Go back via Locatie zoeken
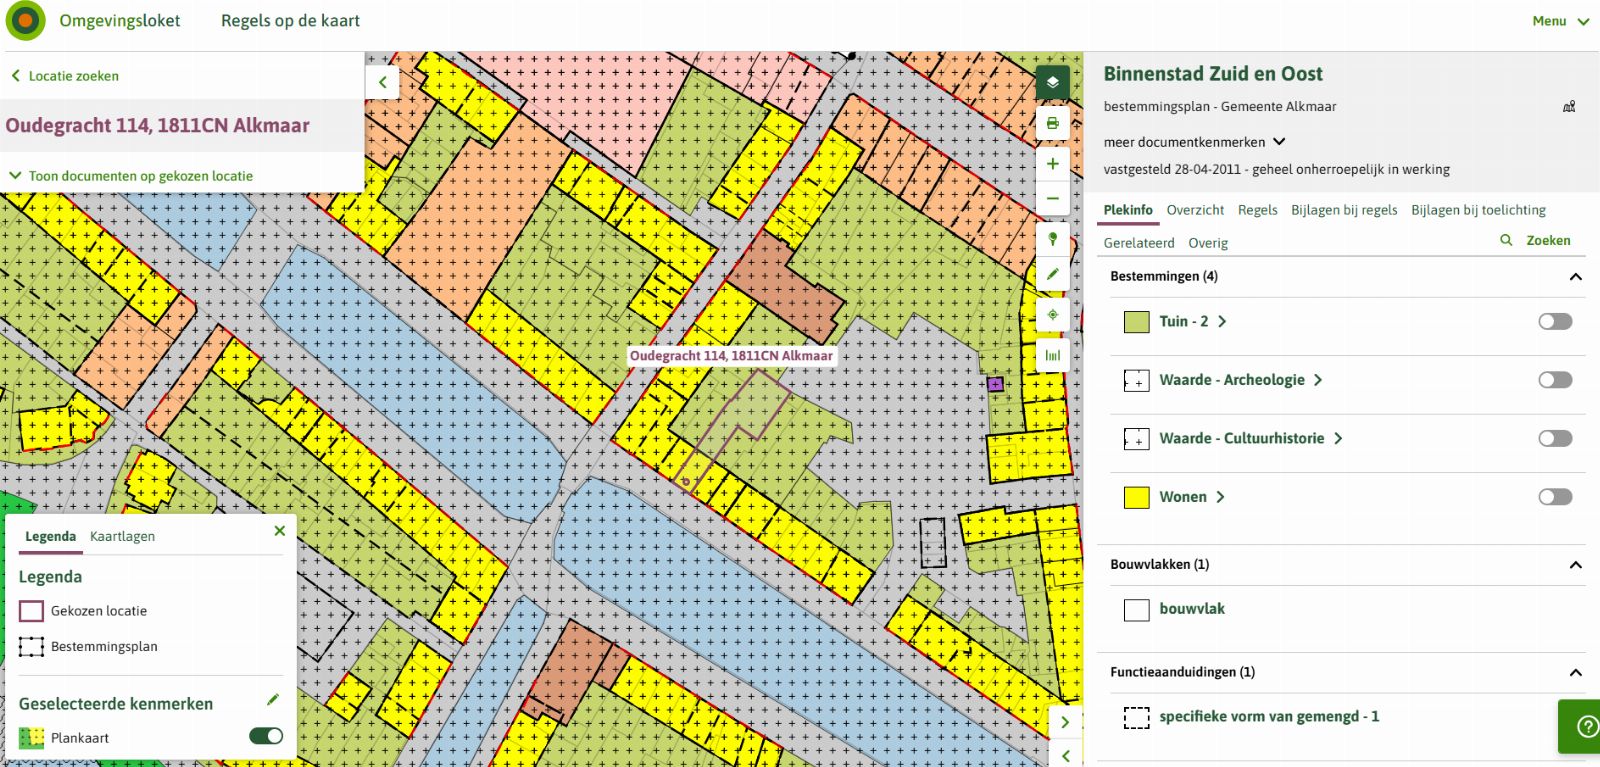 (x=65, y=76)
